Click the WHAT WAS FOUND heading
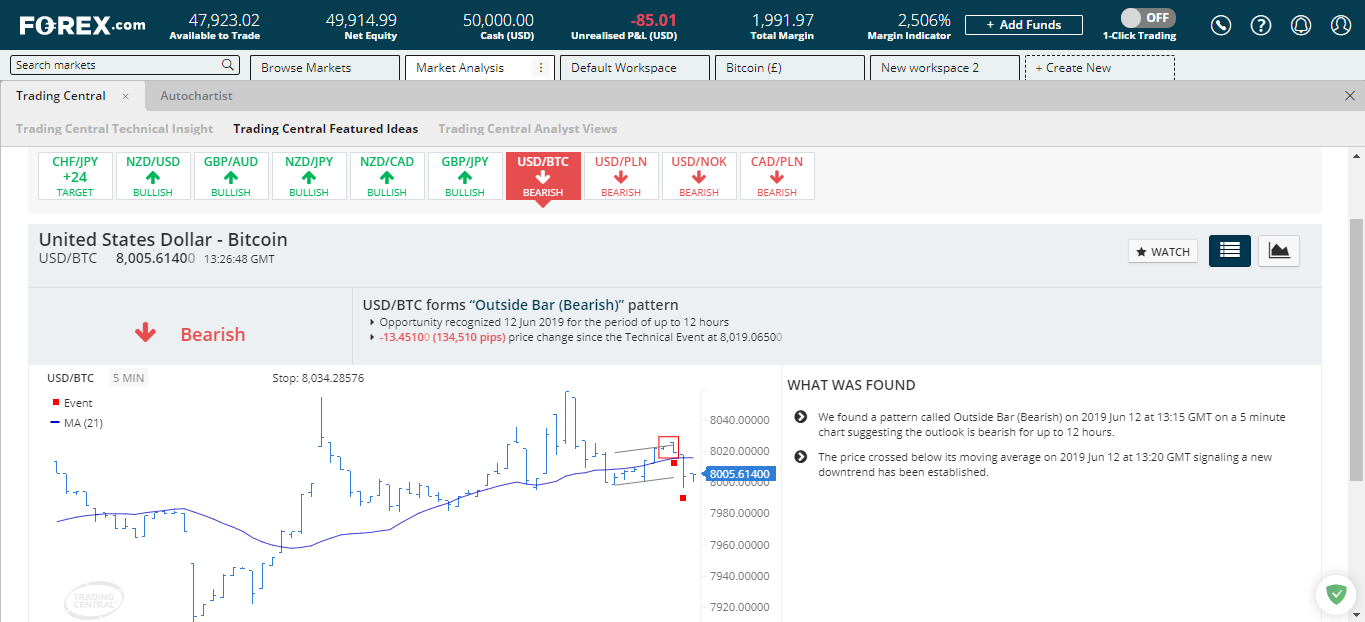The width and height of the screenshot is (1365, 622). click(851, 385)
